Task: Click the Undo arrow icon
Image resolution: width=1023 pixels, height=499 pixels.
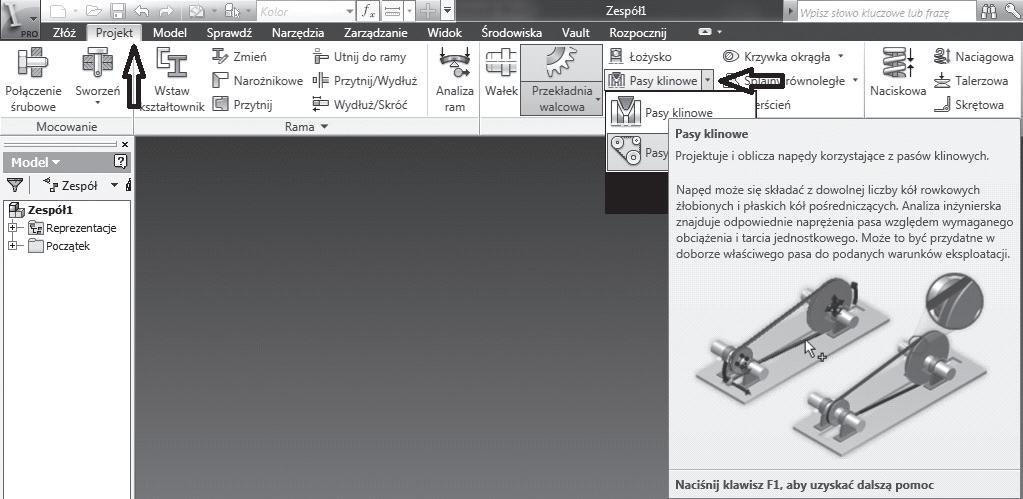Action: [142, 12]
